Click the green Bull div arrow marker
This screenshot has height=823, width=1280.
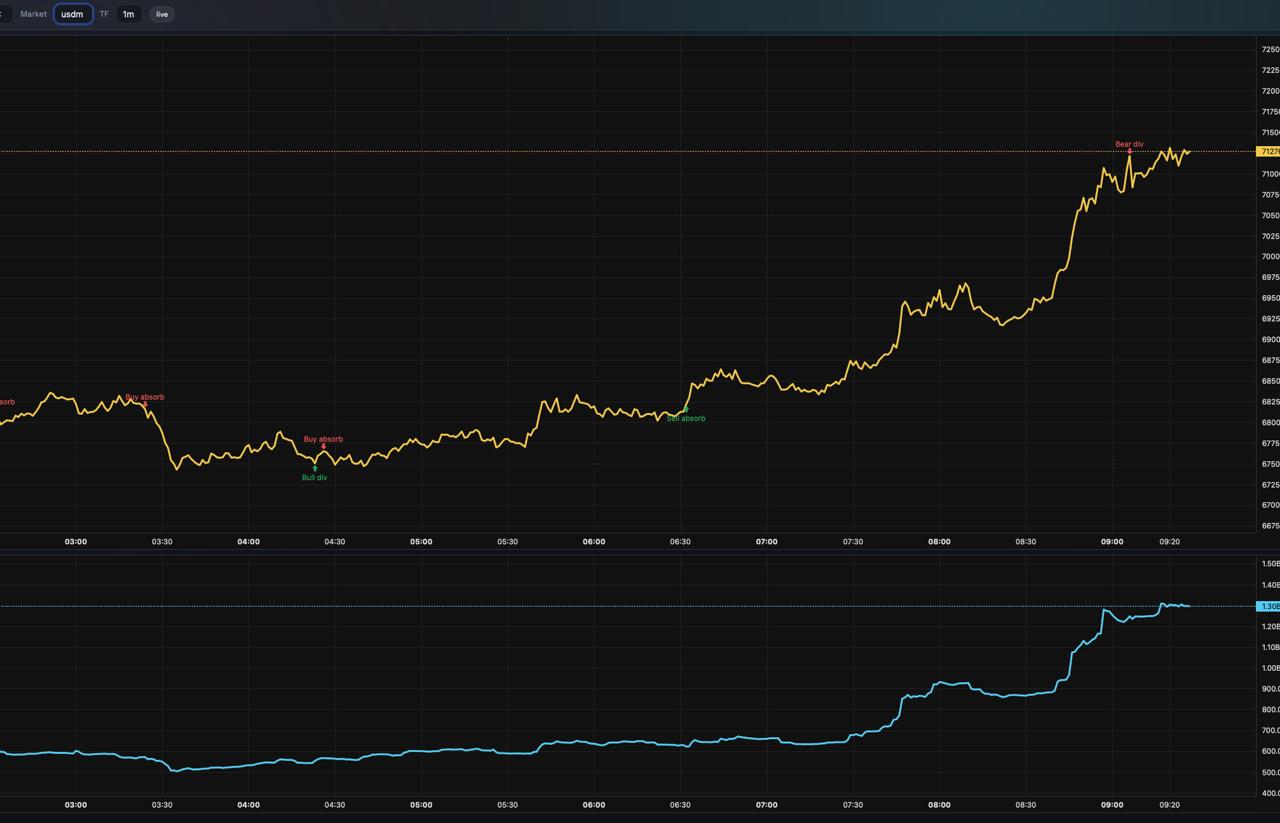coord(315,468)
